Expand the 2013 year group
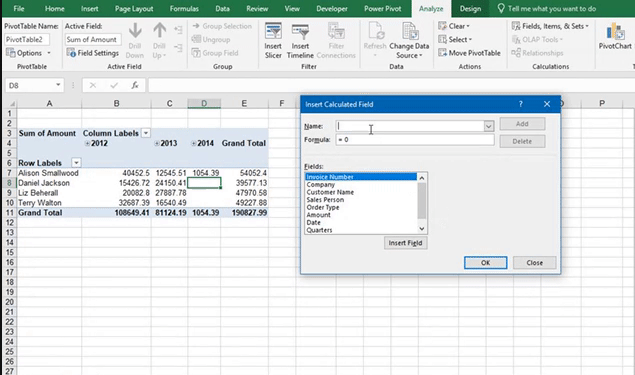 coord(156,143)
